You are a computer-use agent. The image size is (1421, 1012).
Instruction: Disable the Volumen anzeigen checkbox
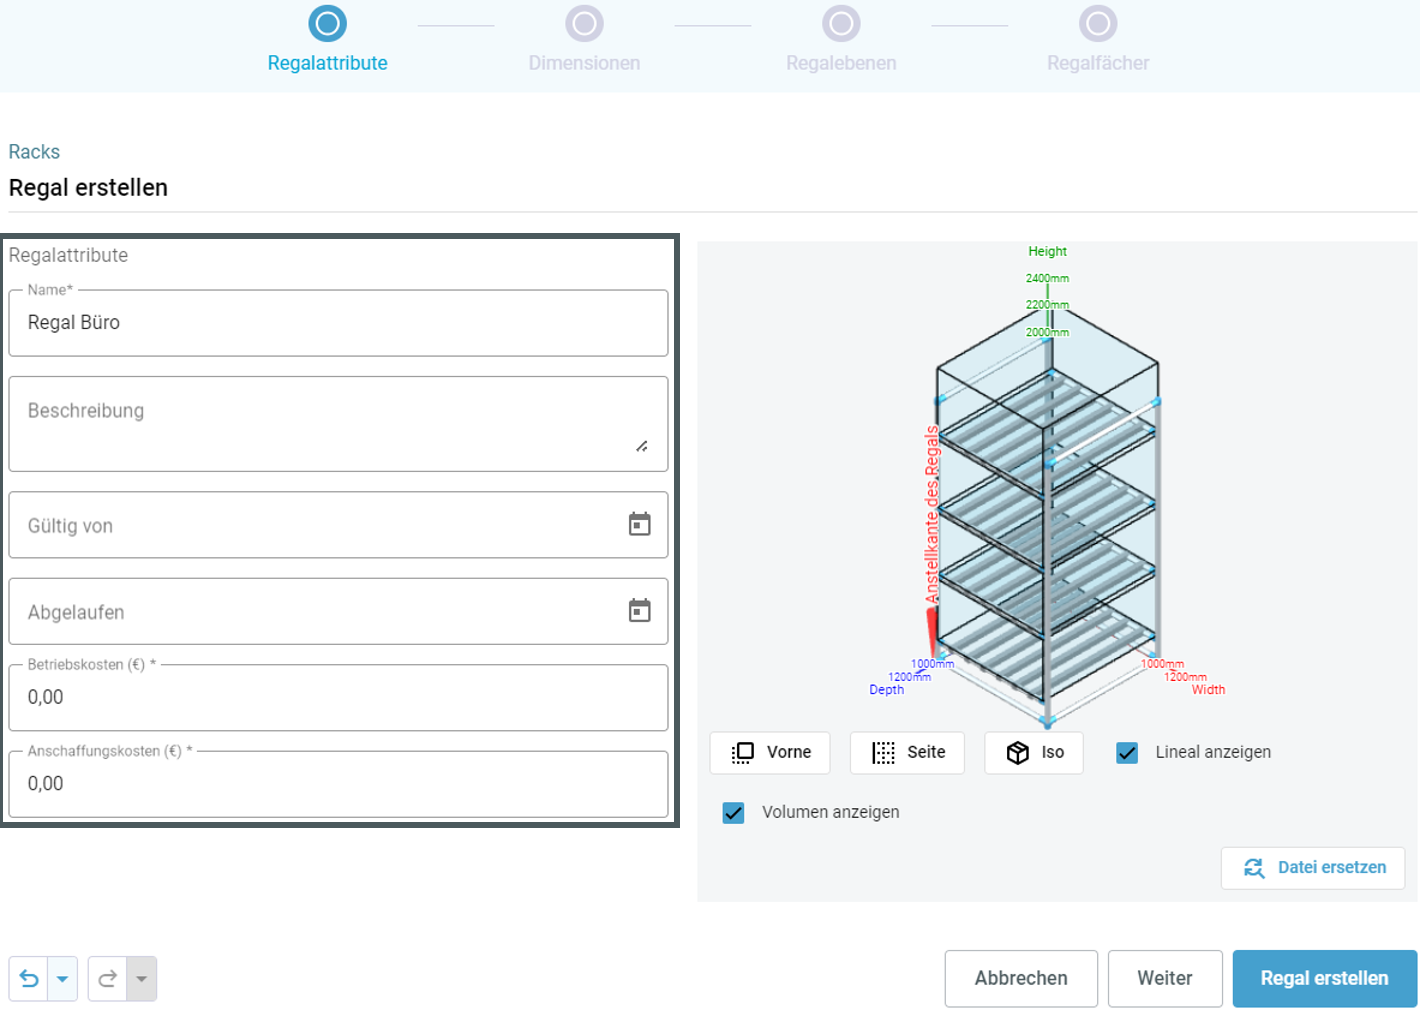tap(733, 812)
